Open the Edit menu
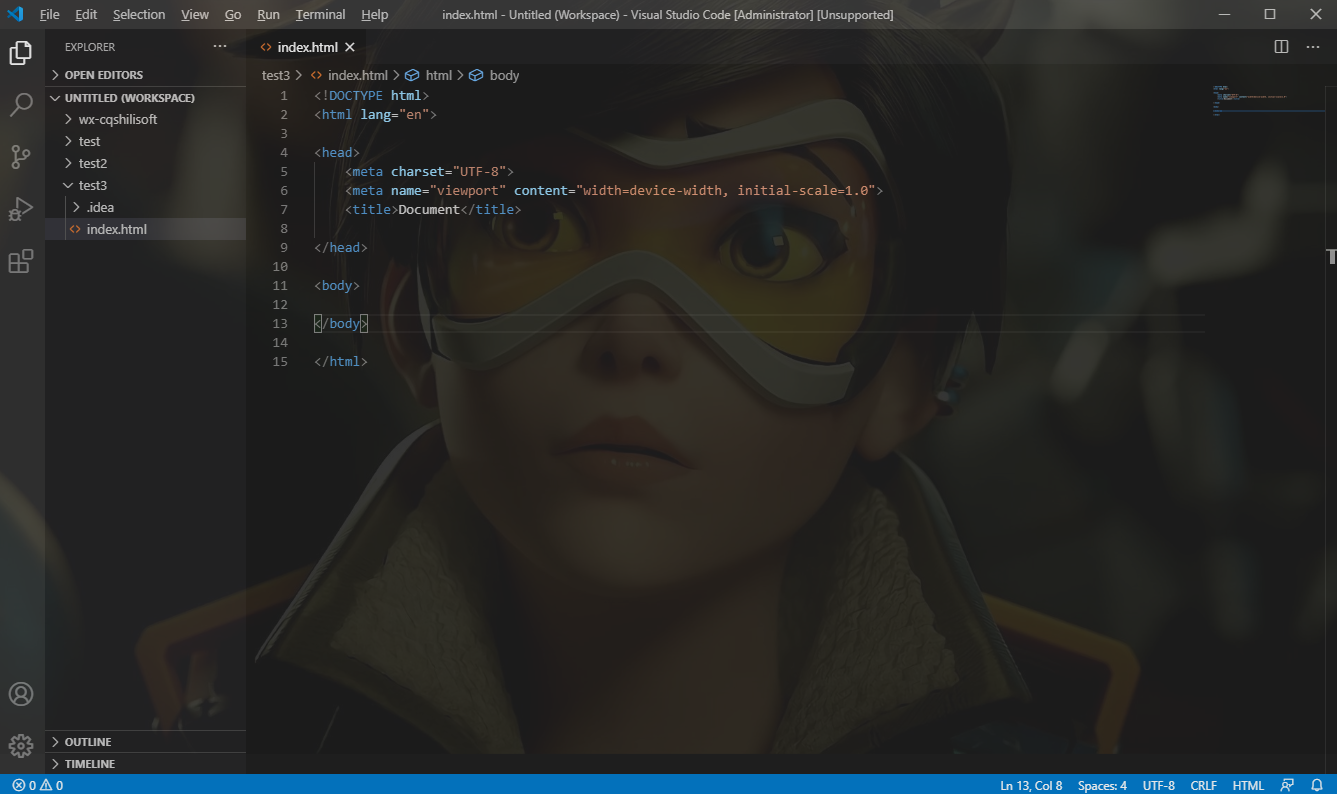Screen dimensions: 1337x794 click(86, 14)
